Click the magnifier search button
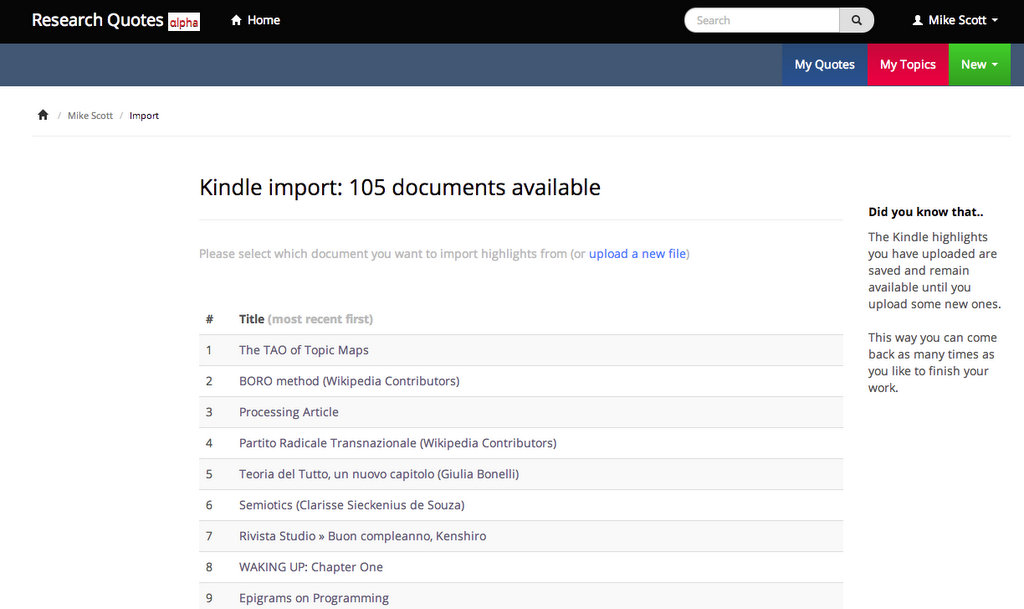Screen dimensions: 1024x609 [856, 20]
